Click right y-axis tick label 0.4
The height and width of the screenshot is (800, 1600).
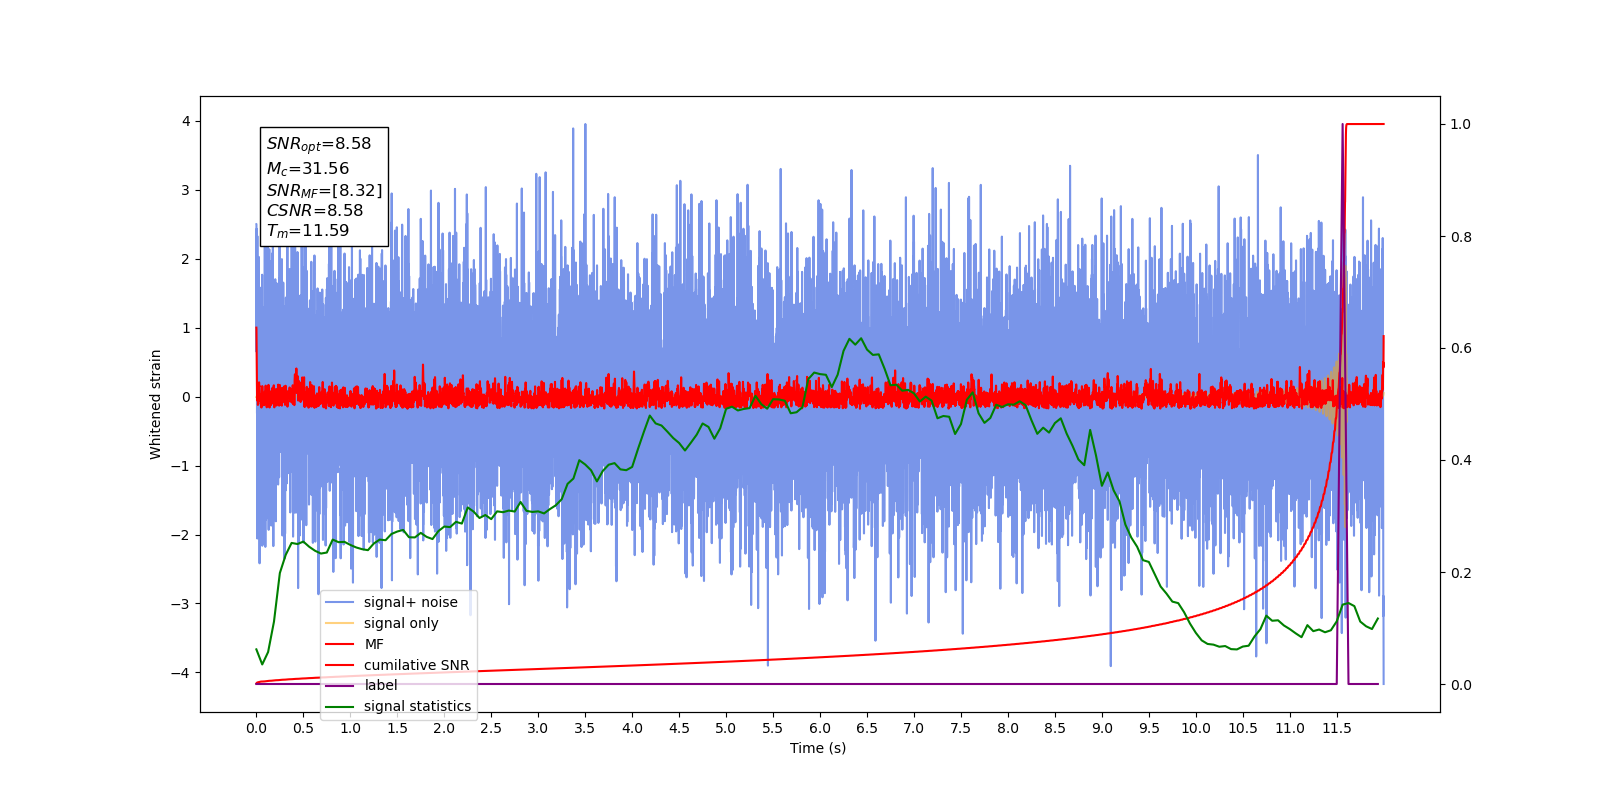tap(1460, 461)
